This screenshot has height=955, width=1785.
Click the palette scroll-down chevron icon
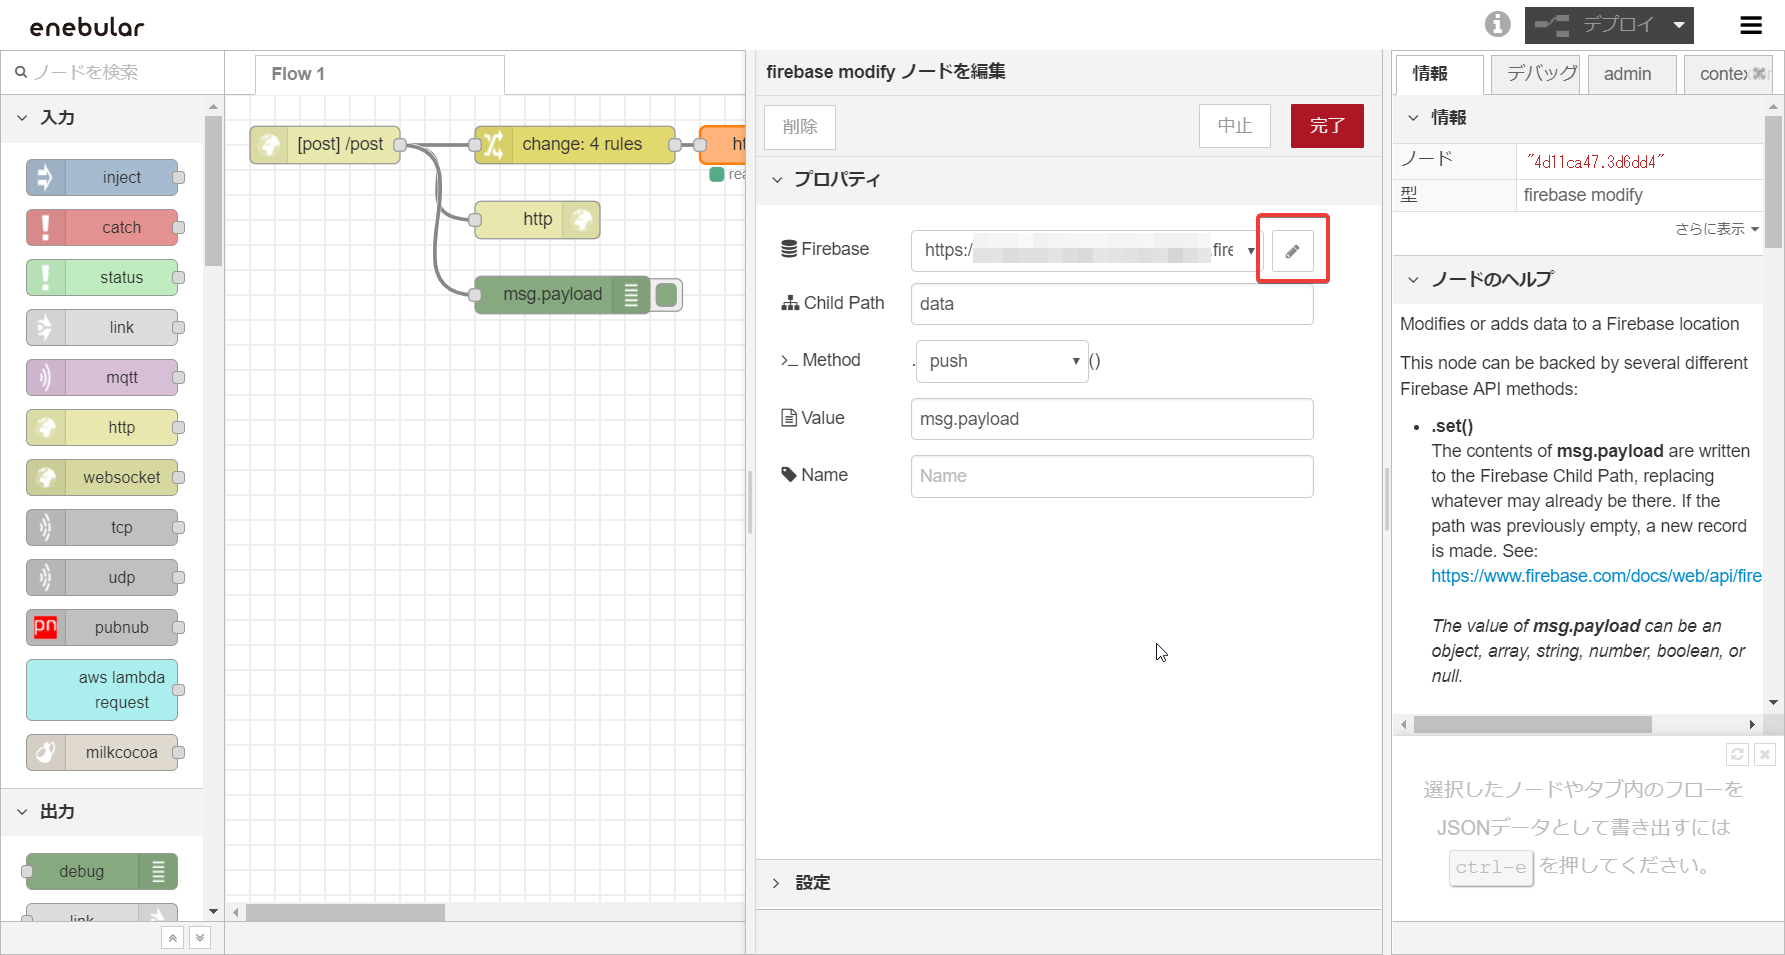(199, 937)
